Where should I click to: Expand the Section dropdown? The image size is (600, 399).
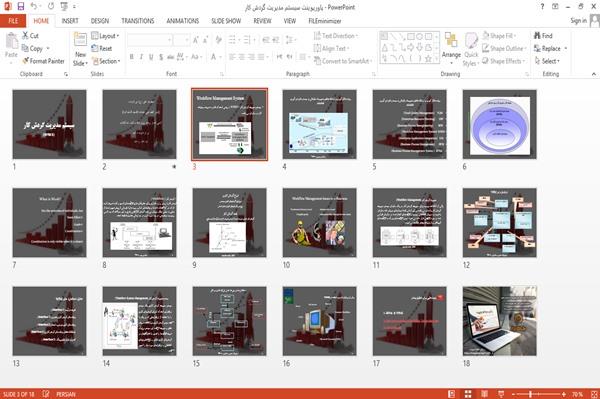[x=106, y=61]
